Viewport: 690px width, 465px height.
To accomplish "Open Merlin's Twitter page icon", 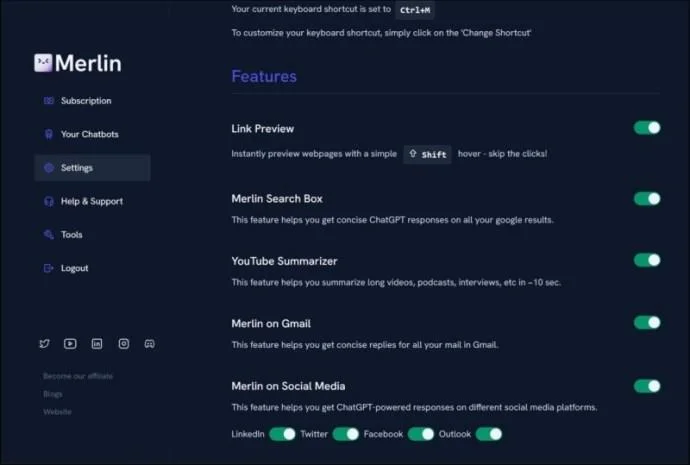I will tap(44, 344).
